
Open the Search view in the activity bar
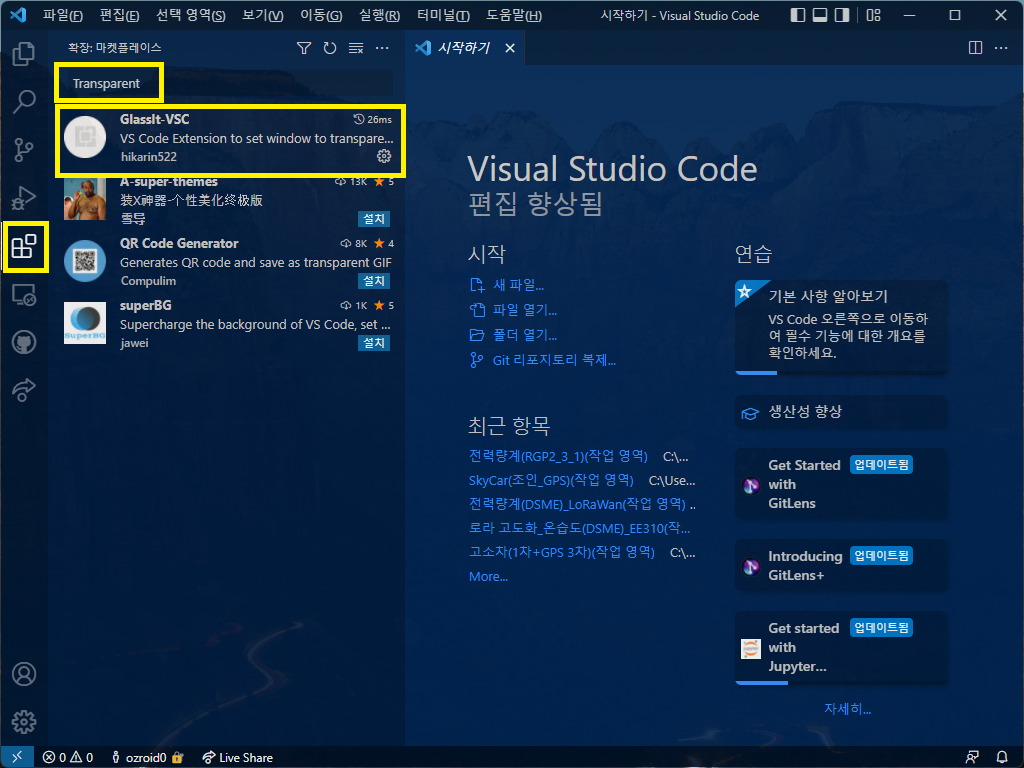[24, 101]
